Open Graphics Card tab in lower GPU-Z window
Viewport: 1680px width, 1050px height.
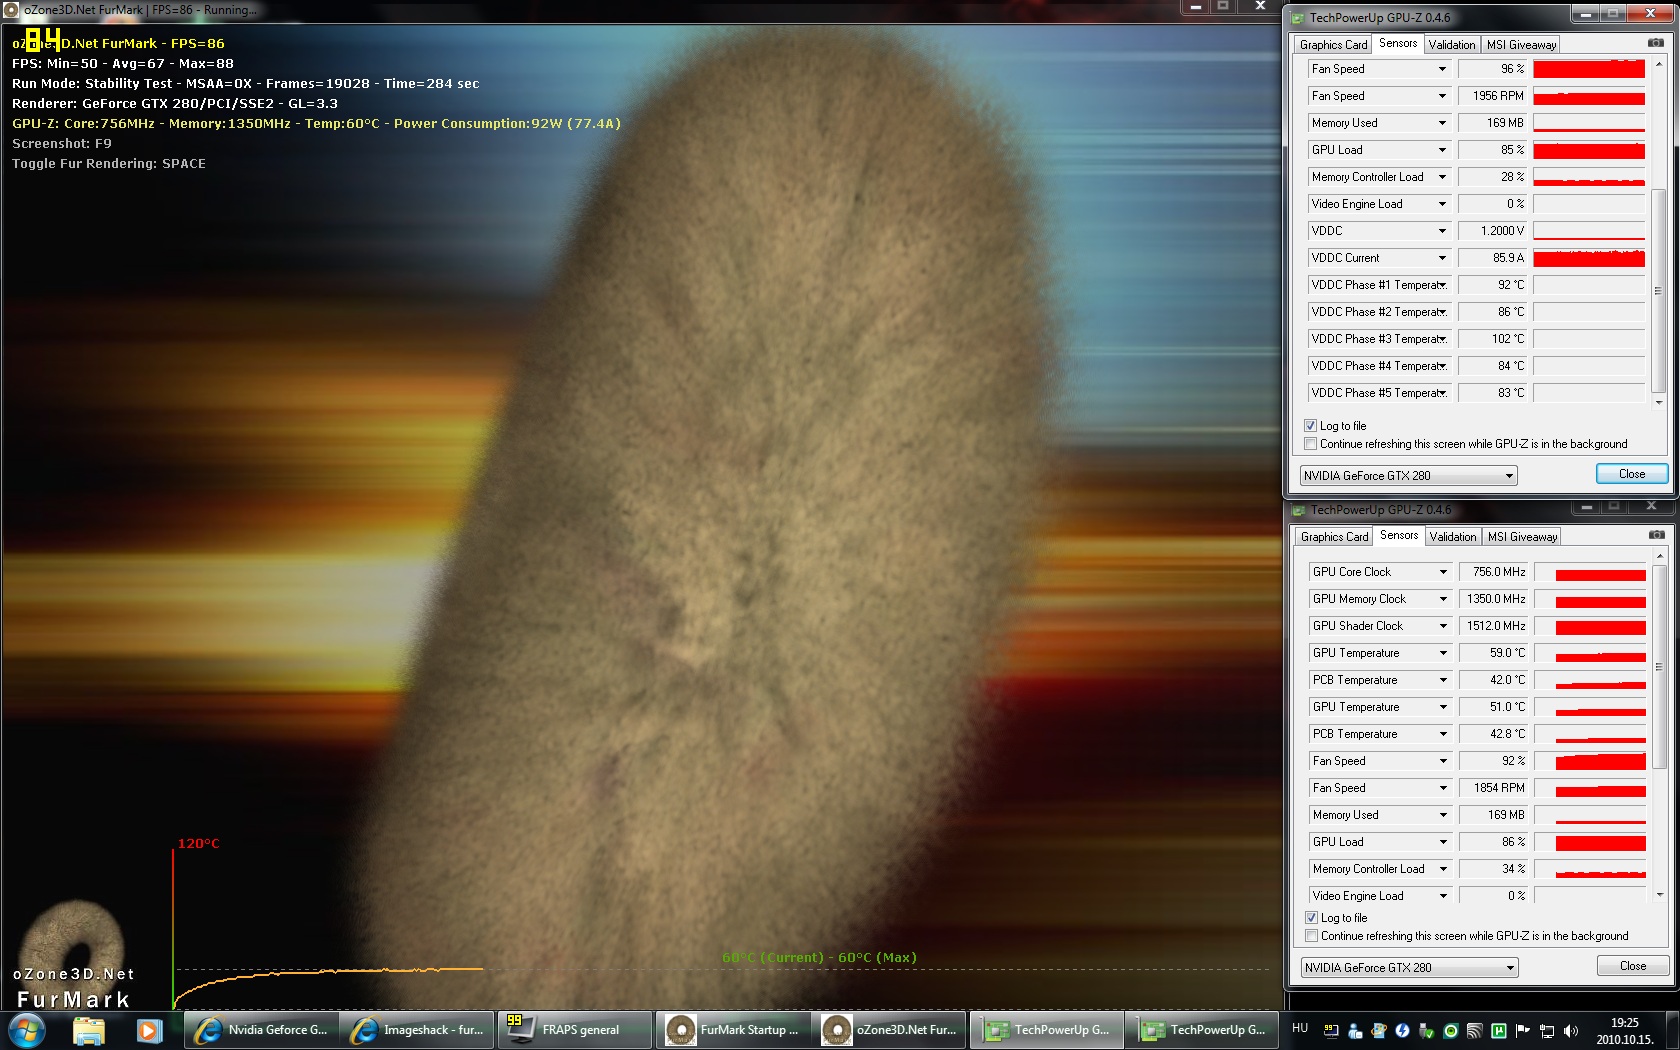pyautogui.click(x=1334, y=537)
